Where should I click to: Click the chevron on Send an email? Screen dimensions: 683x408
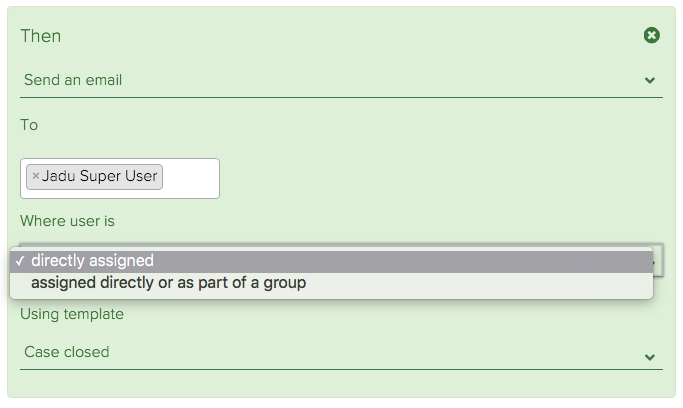click(650, 81)
